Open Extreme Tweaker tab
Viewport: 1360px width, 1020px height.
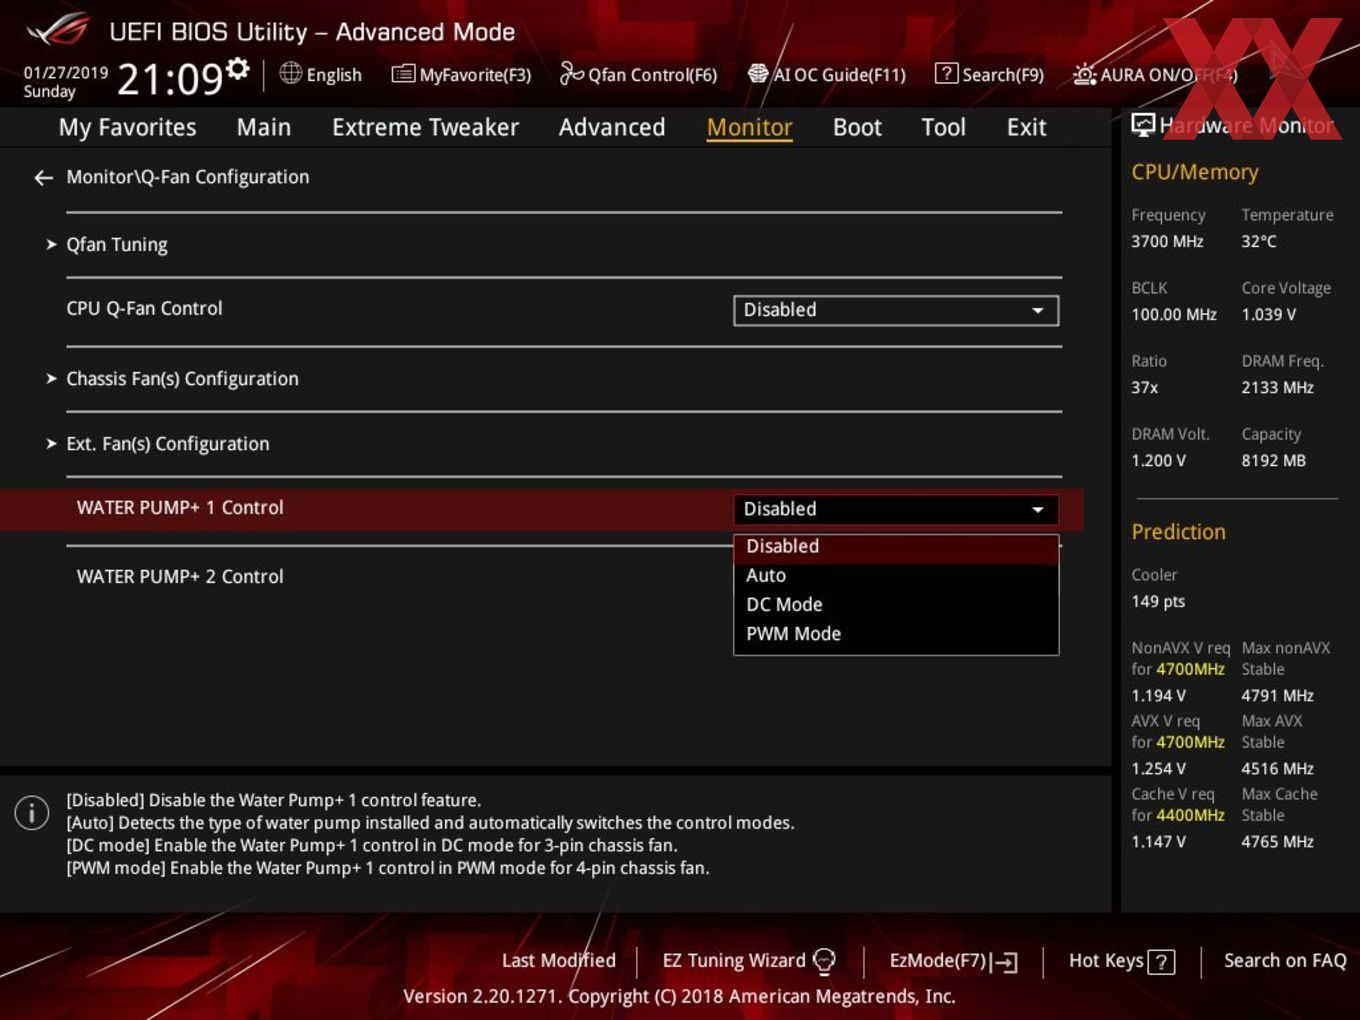[425, 127]
